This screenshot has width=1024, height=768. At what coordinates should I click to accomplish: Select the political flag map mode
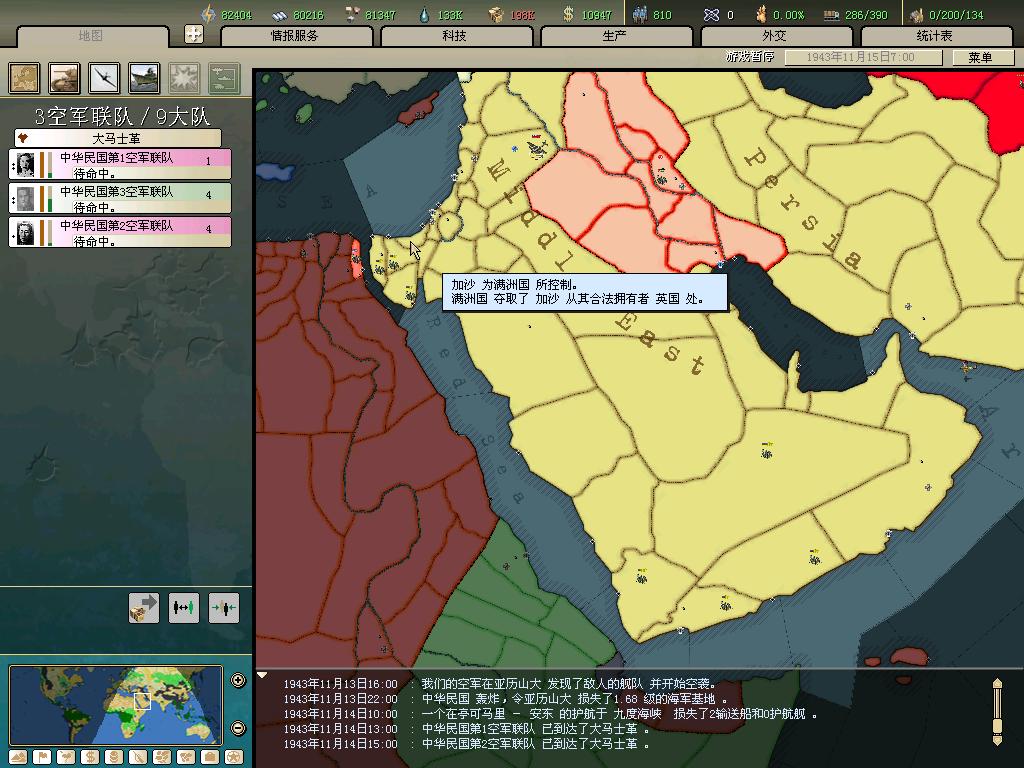tap(42, 757)
